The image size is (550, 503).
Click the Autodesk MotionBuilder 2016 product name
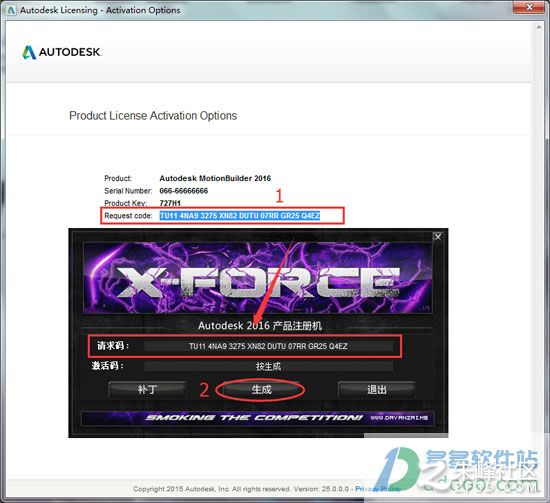[x=215, y=178]
